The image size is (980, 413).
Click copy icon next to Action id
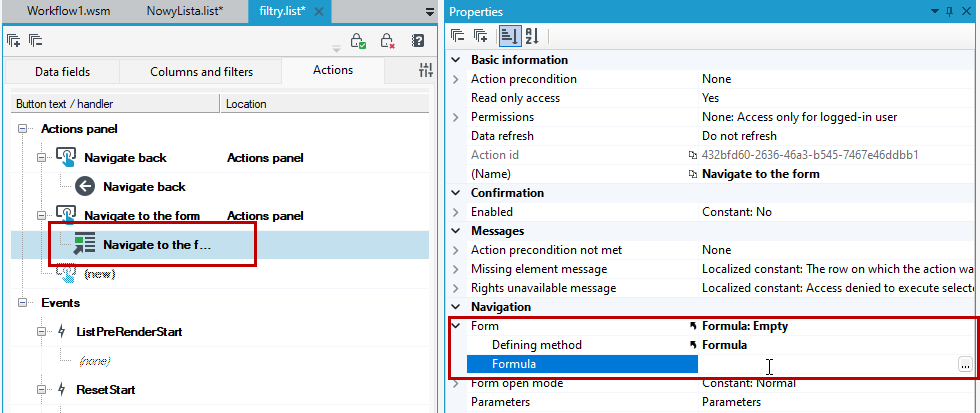click(692, 155)
